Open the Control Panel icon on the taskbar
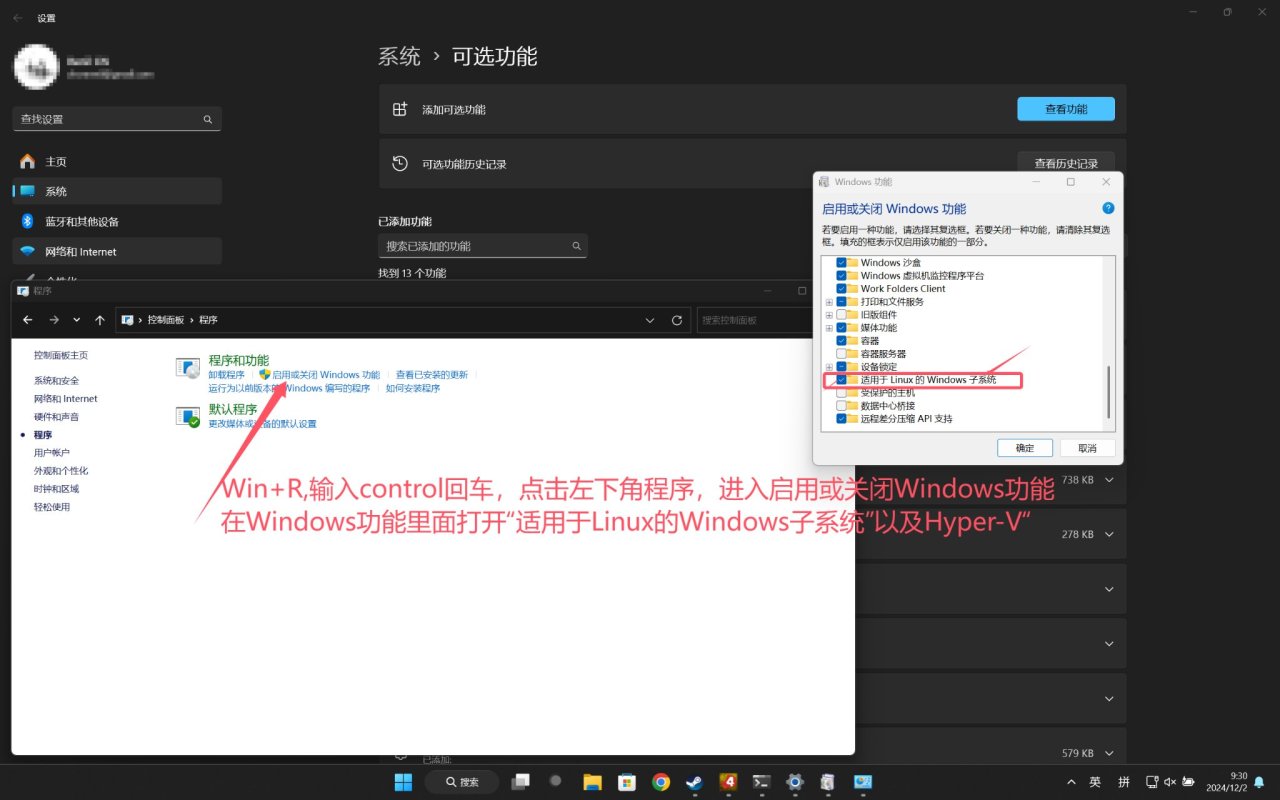 (x=862, y=782)
